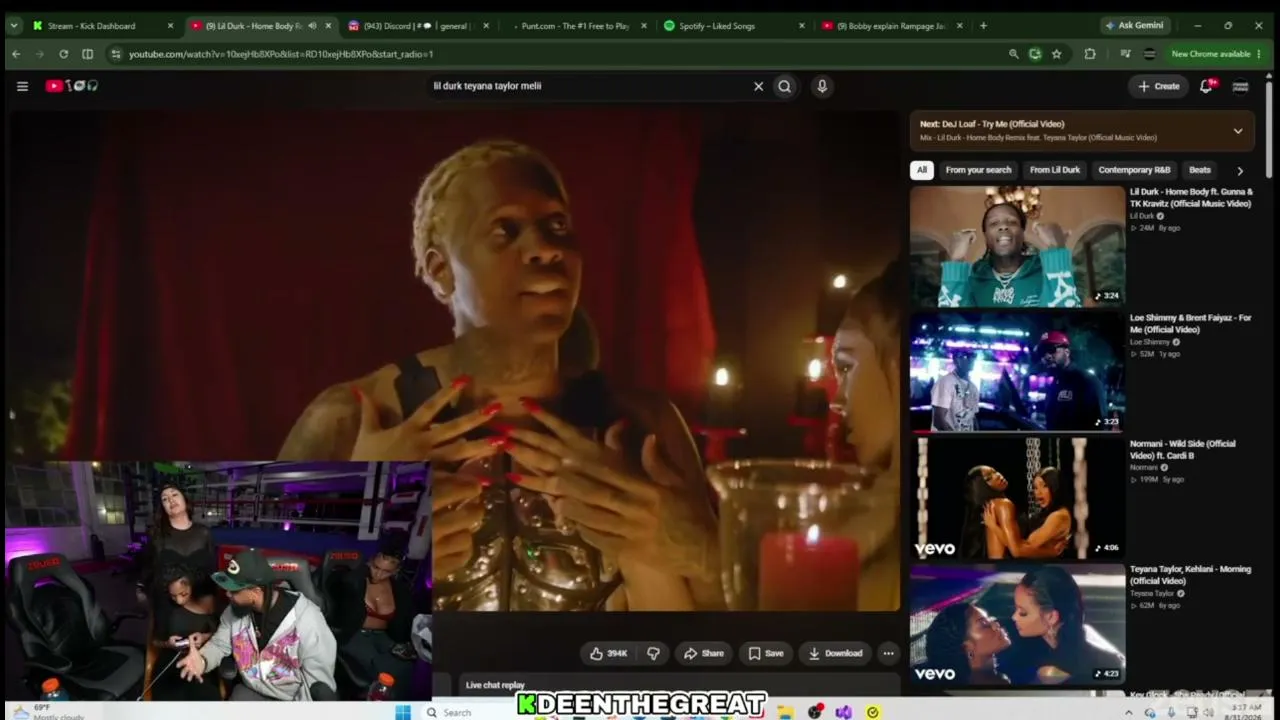Filter by From your search chip
Image resolution: width=1280 pixels, height=720 pixels.
[x=978, y=170]
